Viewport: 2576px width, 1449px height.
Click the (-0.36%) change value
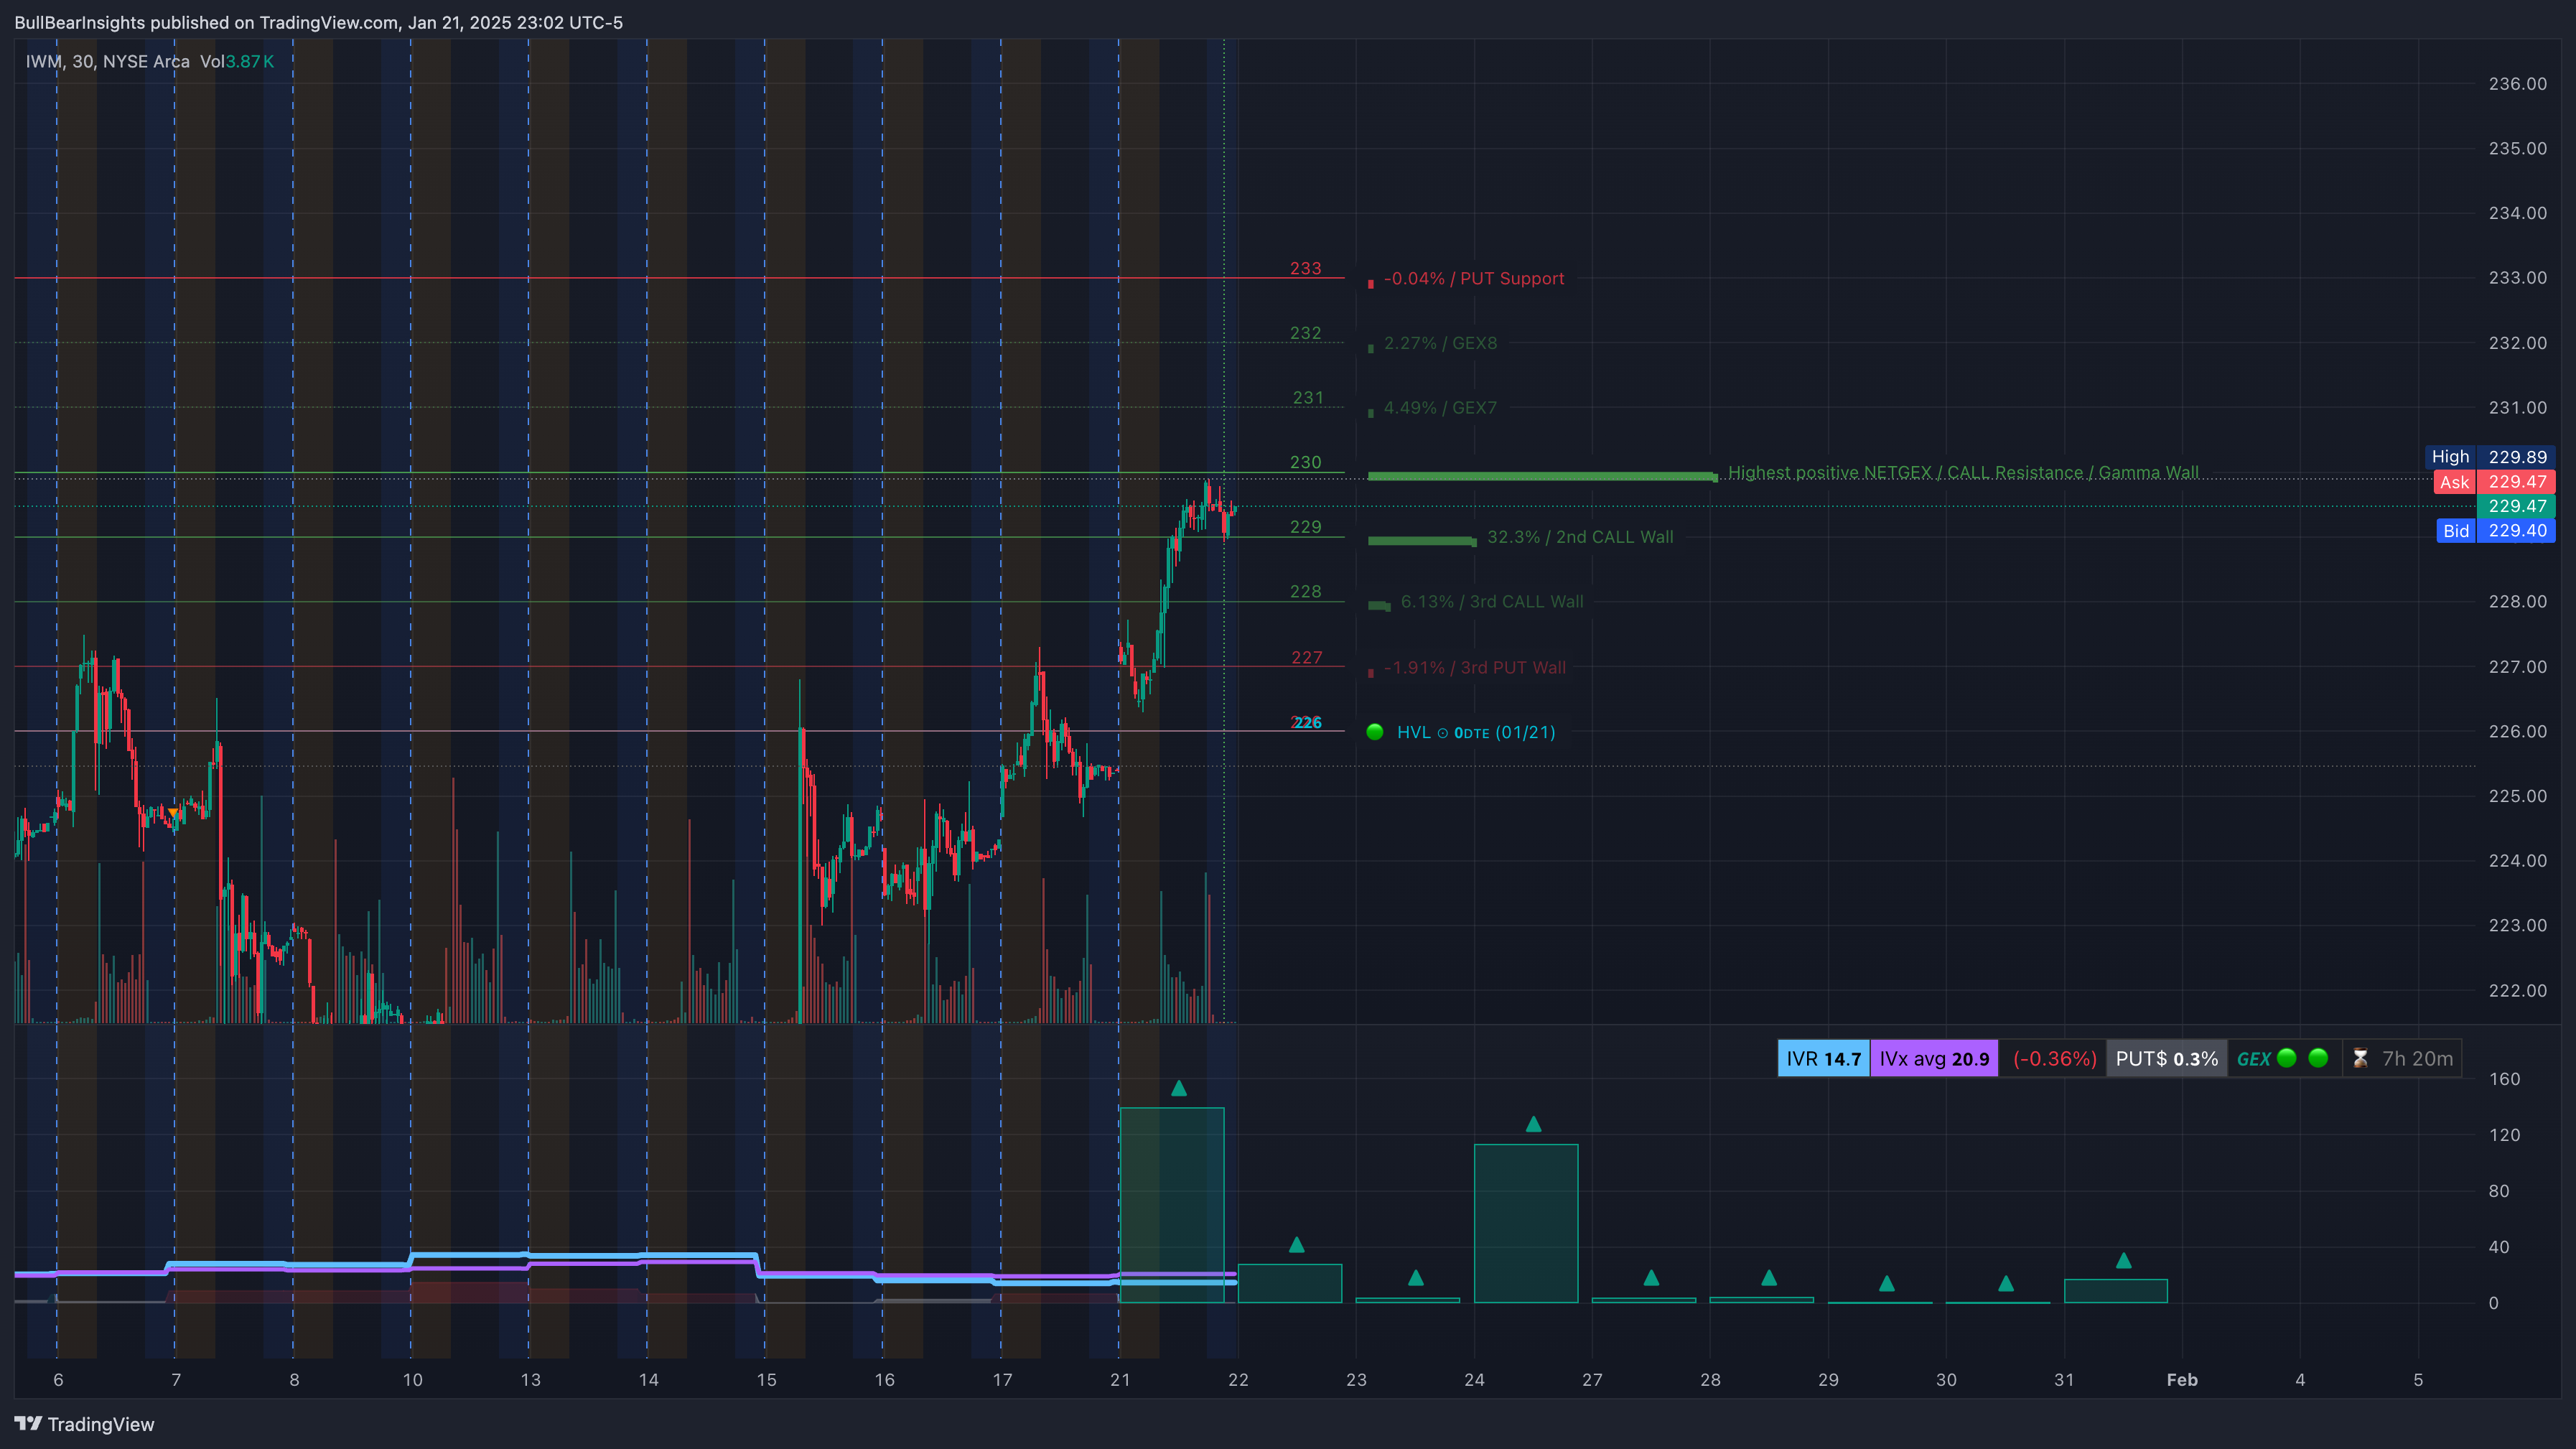tap(2054, 1058)
